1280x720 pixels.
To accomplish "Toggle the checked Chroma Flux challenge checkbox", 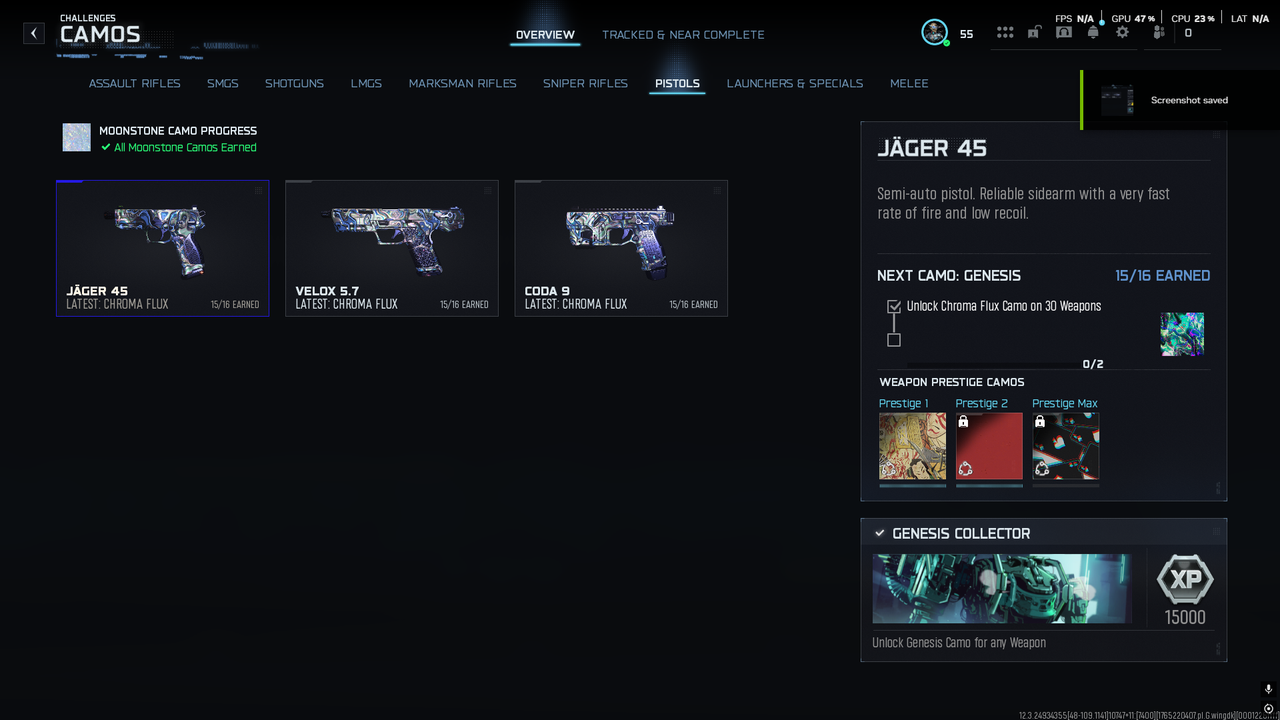I will 894,306.
